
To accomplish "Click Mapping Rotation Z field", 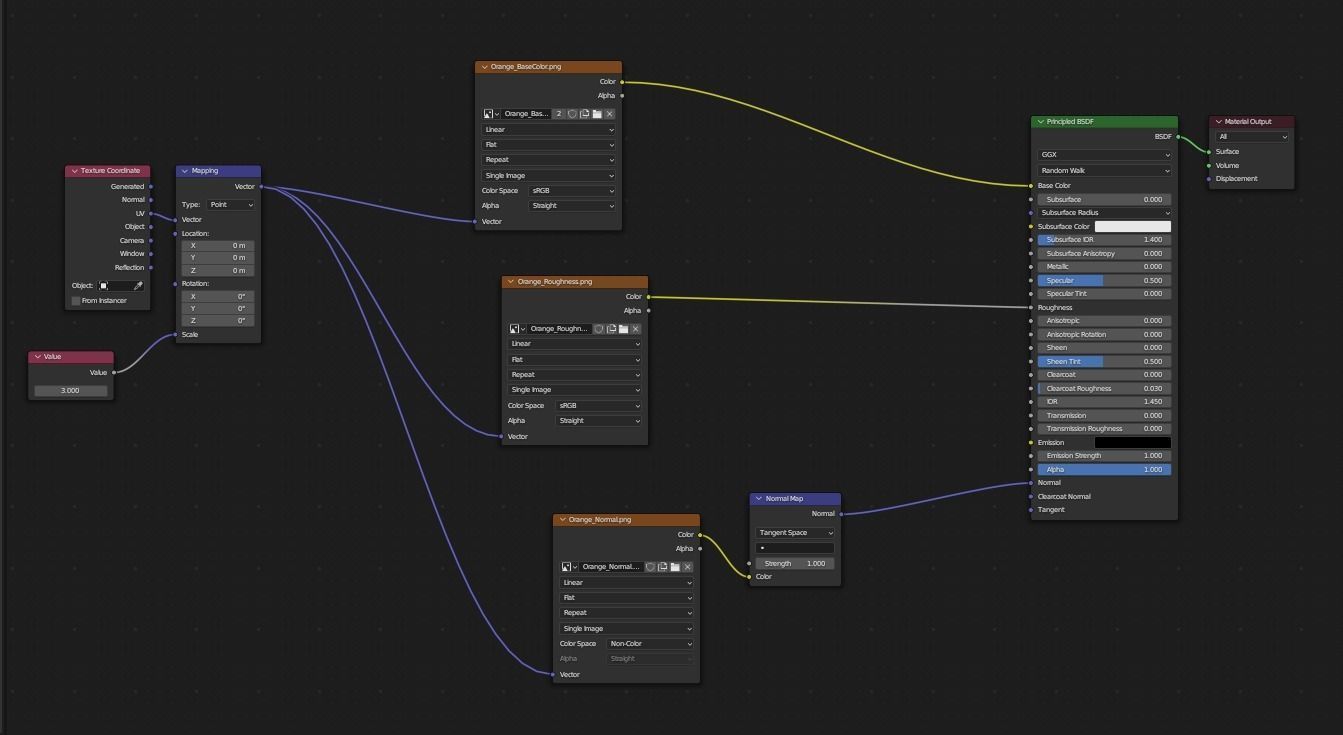I will [218, 321].
